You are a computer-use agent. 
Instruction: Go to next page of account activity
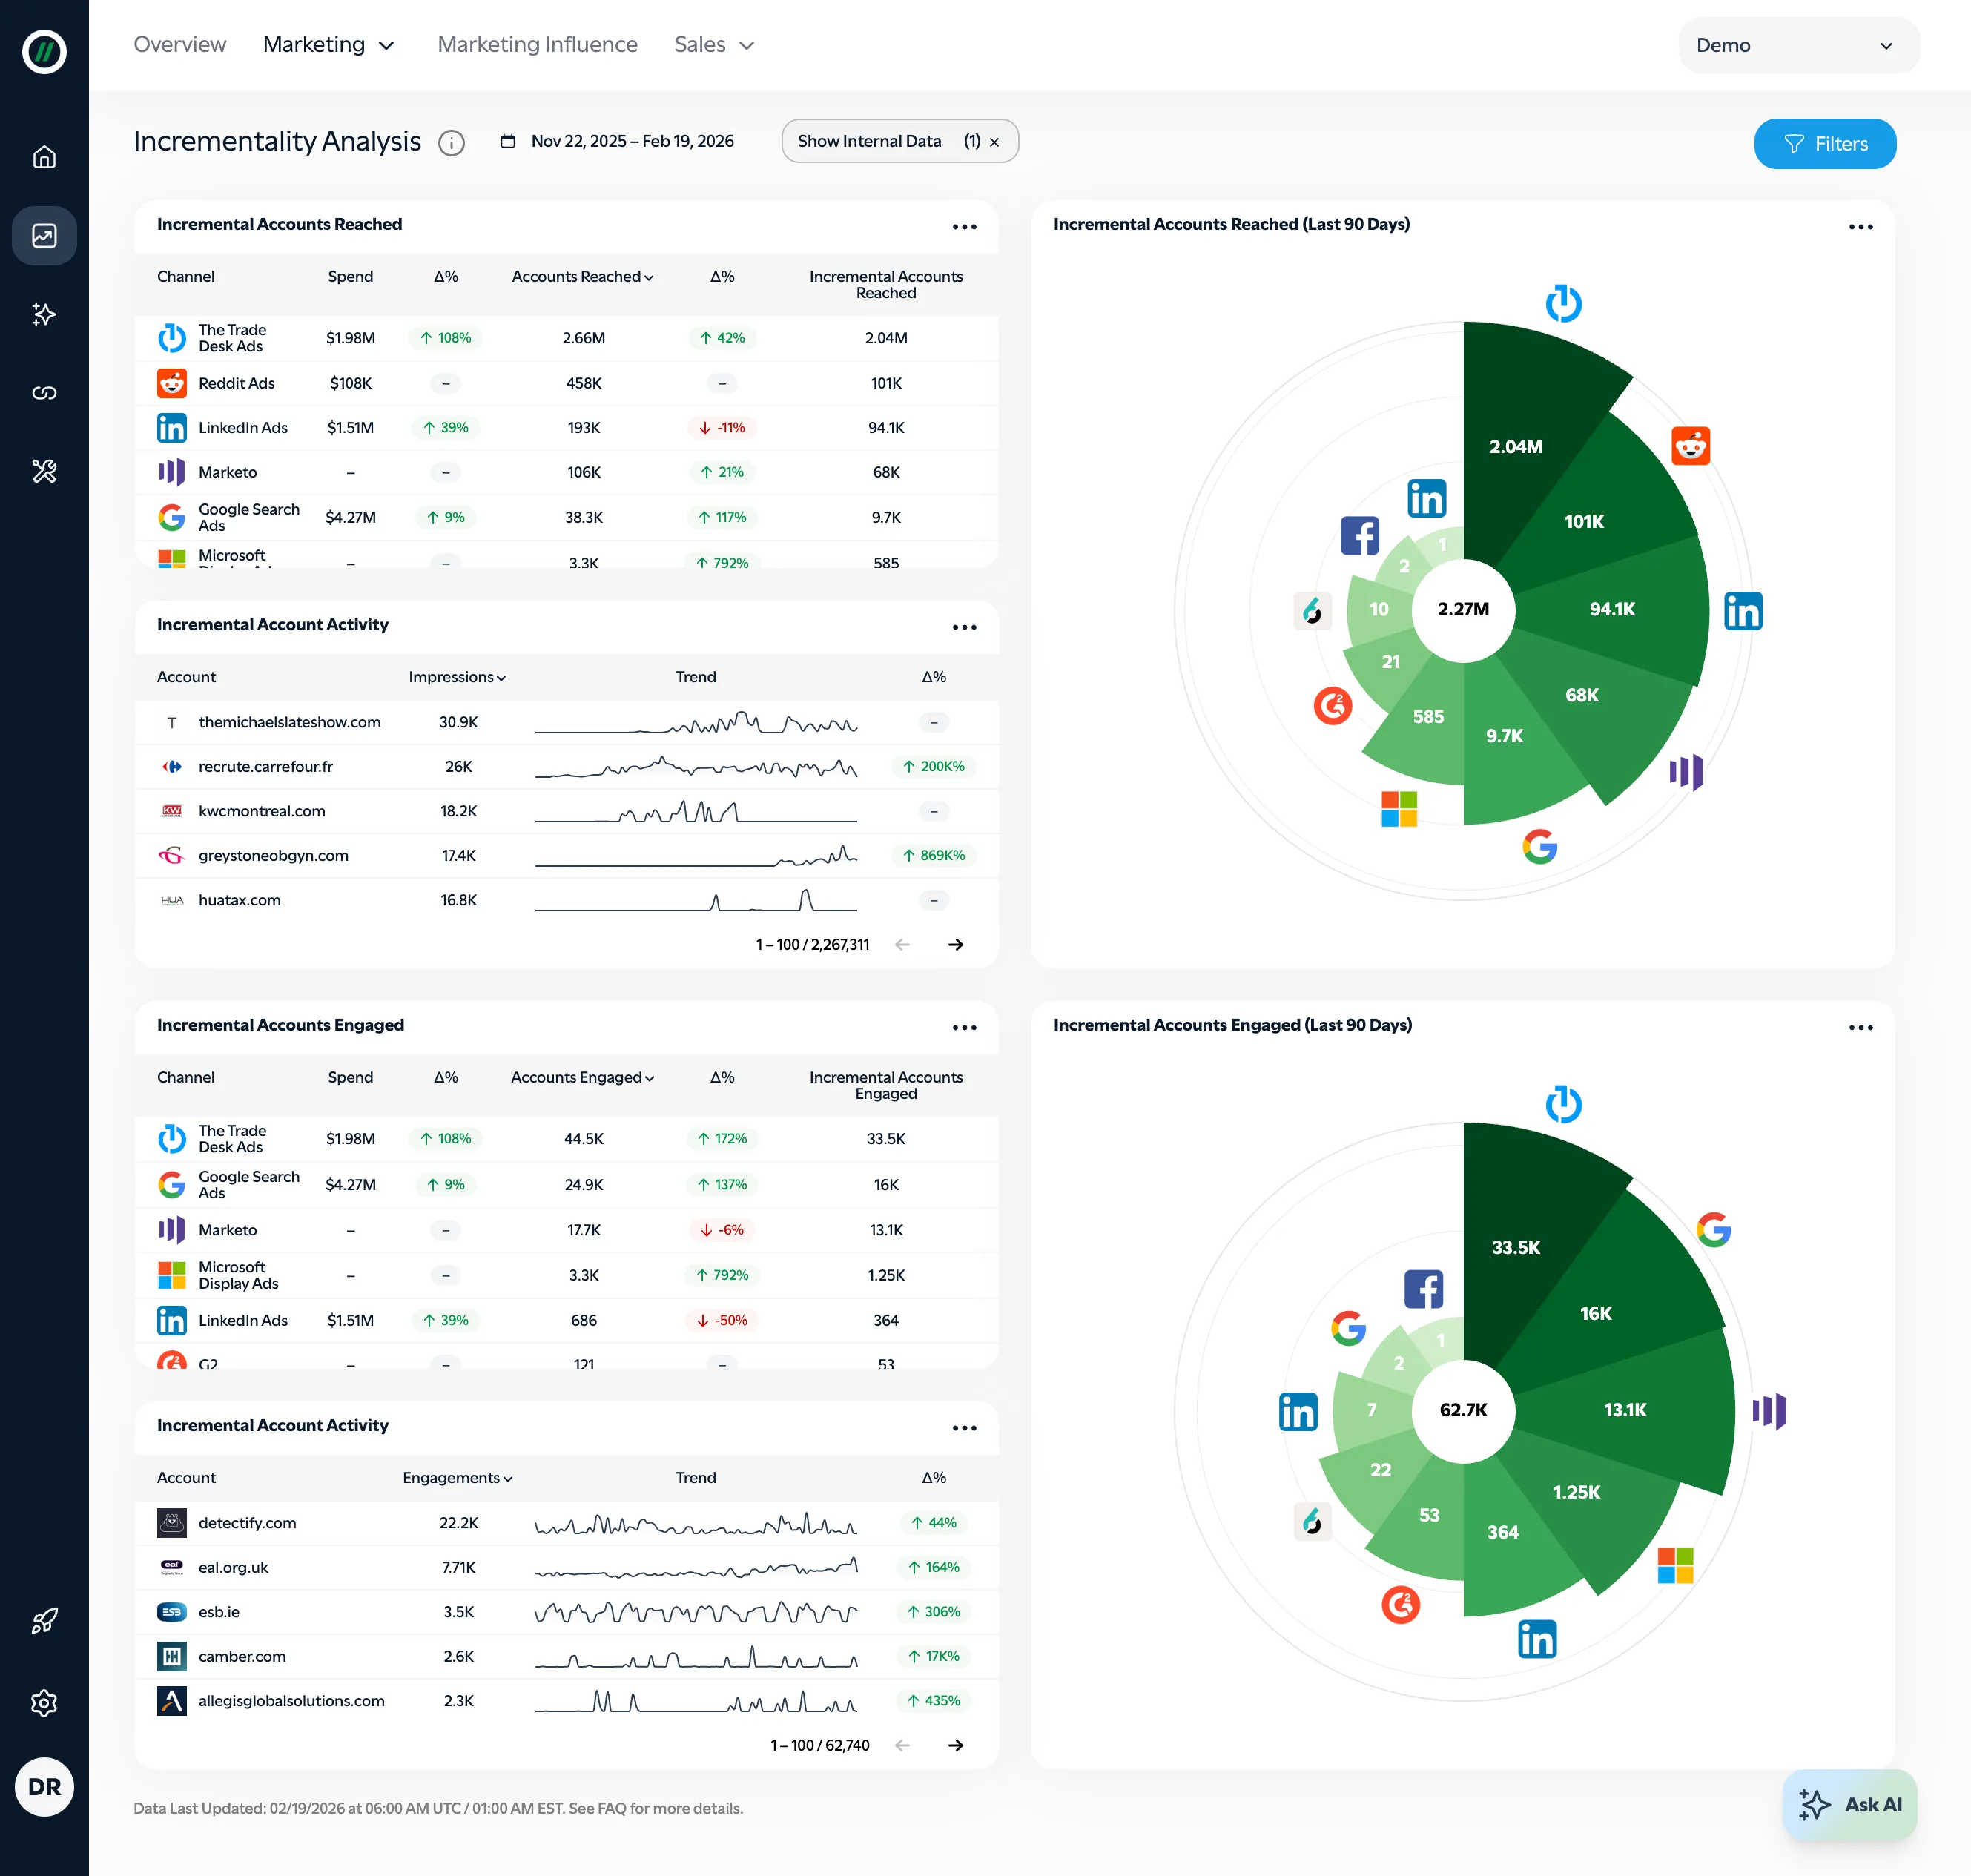(x=956, y=944)
